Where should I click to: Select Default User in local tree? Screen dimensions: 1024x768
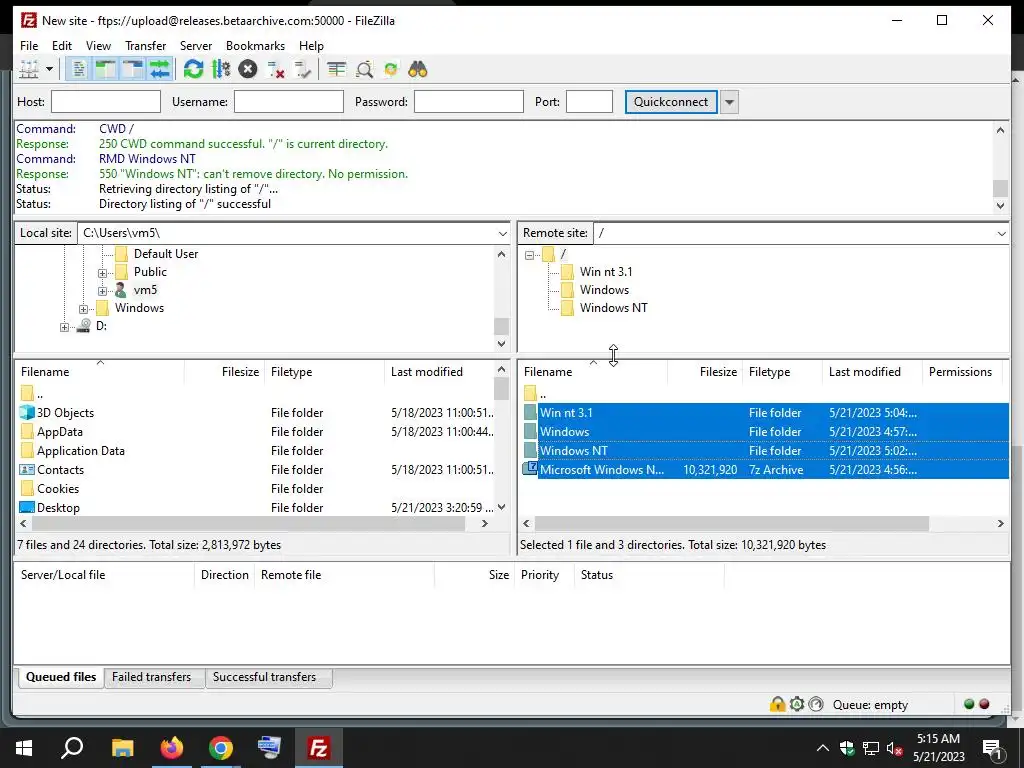point(166,254)
